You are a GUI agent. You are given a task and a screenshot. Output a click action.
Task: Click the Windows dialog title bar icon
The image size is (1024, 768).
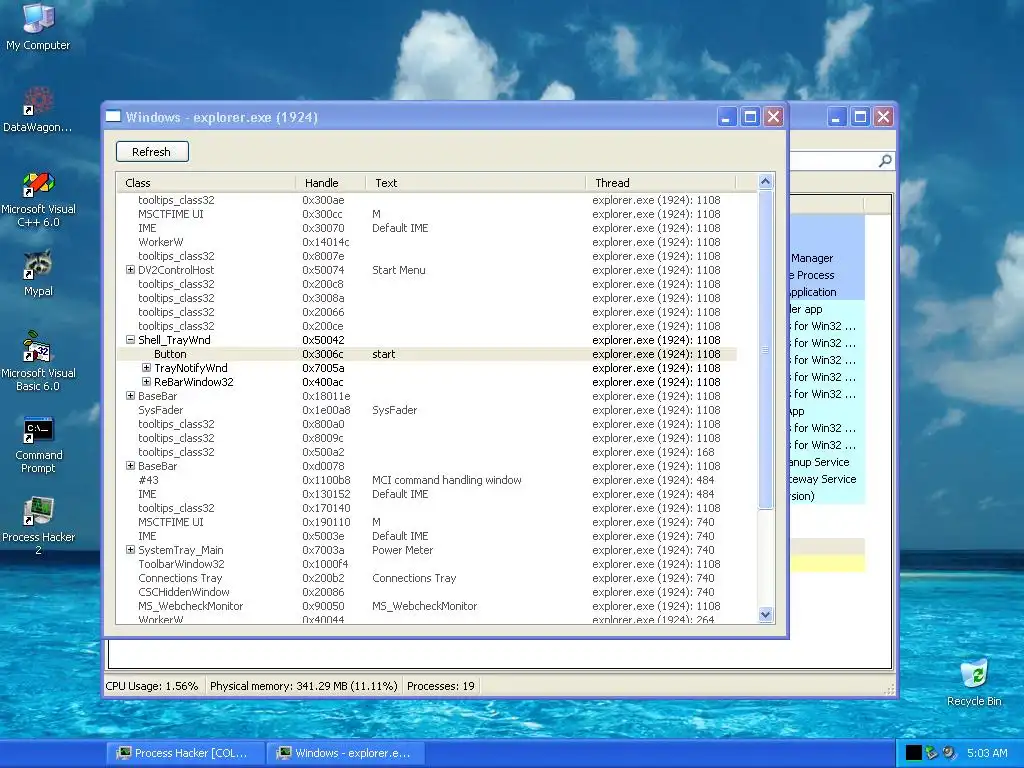(x=114, y=117)
